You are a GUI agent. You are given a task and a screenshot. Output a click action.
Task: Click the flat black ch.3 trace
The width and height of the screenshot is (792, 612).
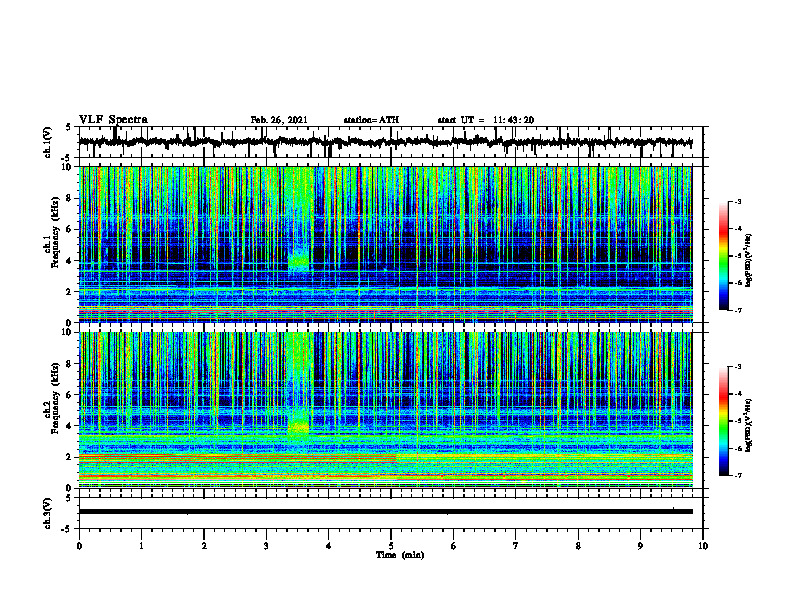(385, 512)
